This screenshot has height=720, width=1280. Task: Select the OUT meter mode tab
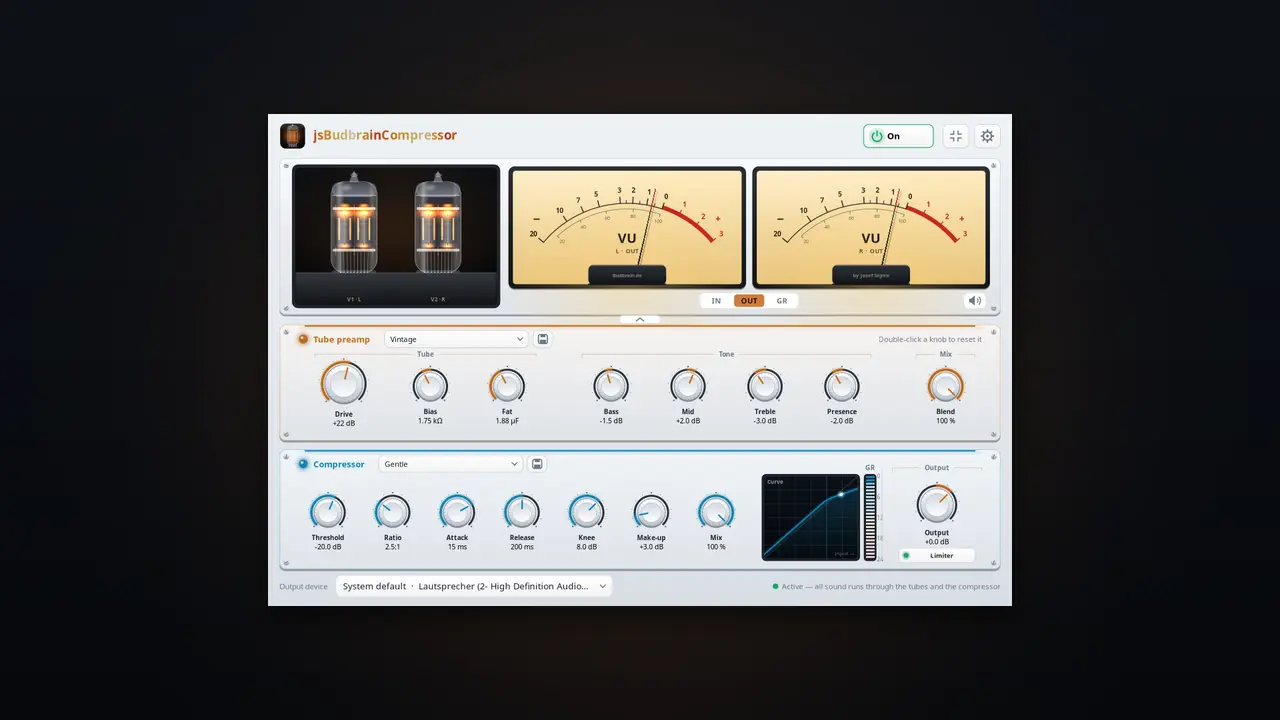(749, 300)
